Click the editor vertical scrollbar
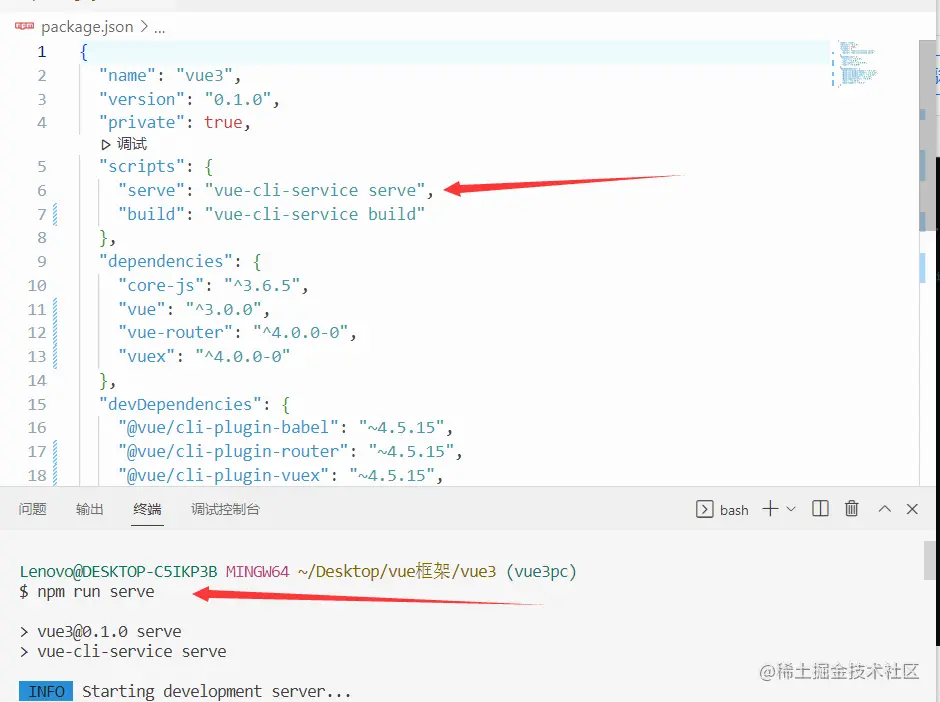 tap(927, 135)
